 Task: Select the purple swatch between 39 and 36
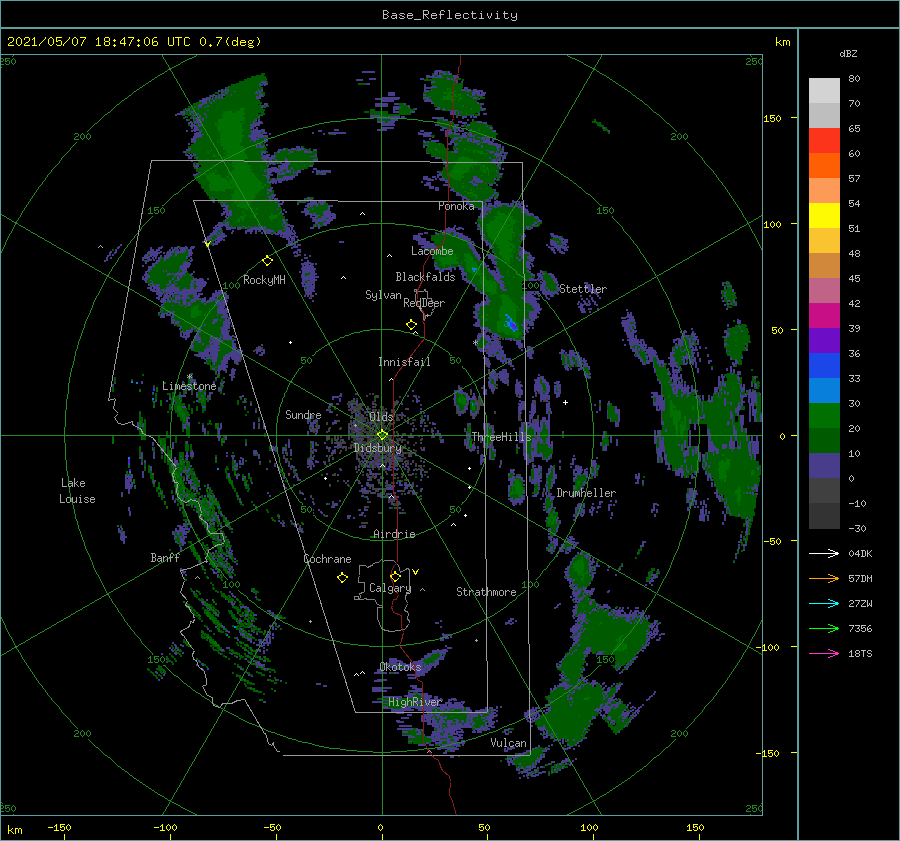[x=824, y=341]
